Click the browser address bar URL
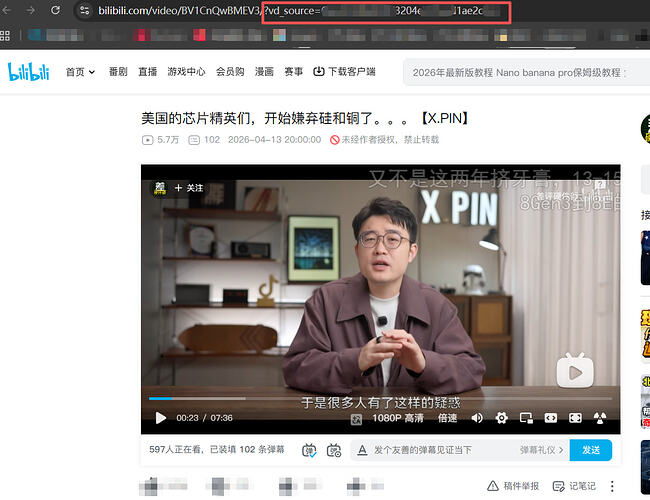650x500 pixels. coord(290,10)
